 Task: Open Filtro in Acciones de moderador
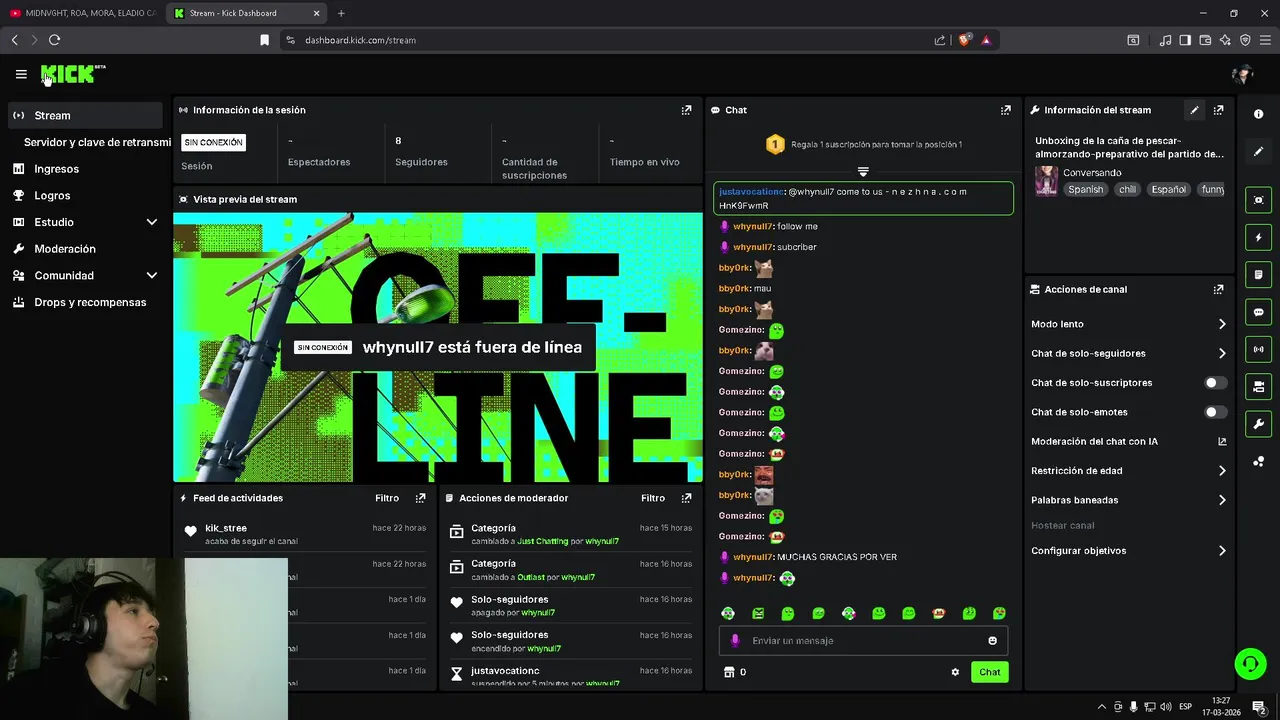[x=653, y=498]
